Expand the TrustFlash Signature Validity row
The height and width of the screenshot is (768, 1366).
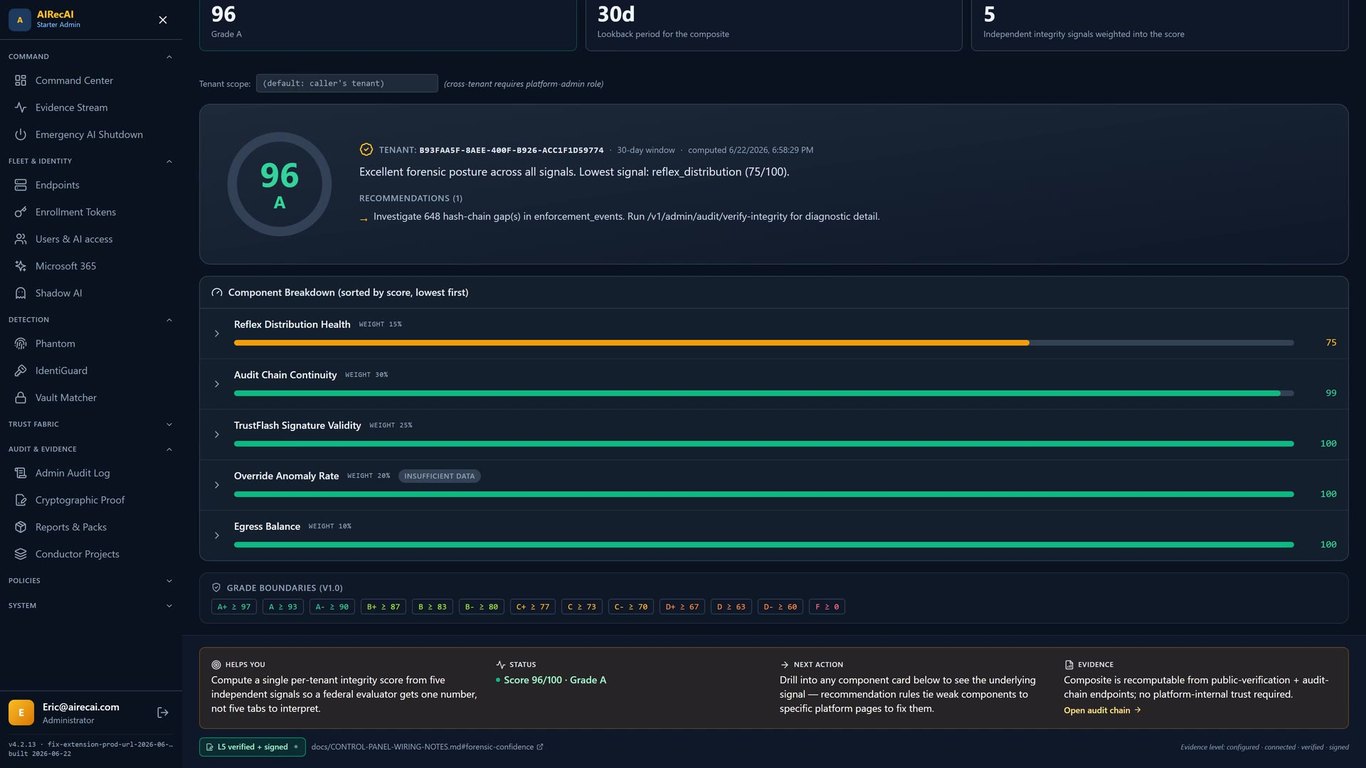(x=217, y=435)
